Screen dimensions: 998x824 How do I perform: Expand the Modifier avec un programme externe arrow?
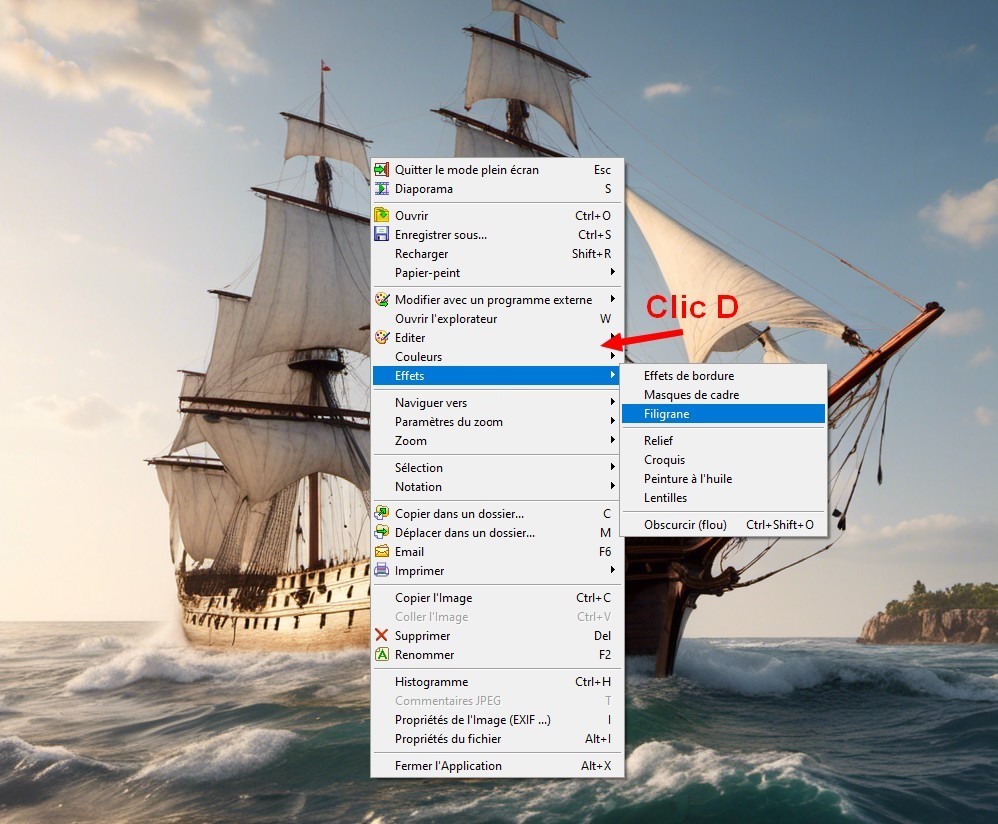pos(612,298)
